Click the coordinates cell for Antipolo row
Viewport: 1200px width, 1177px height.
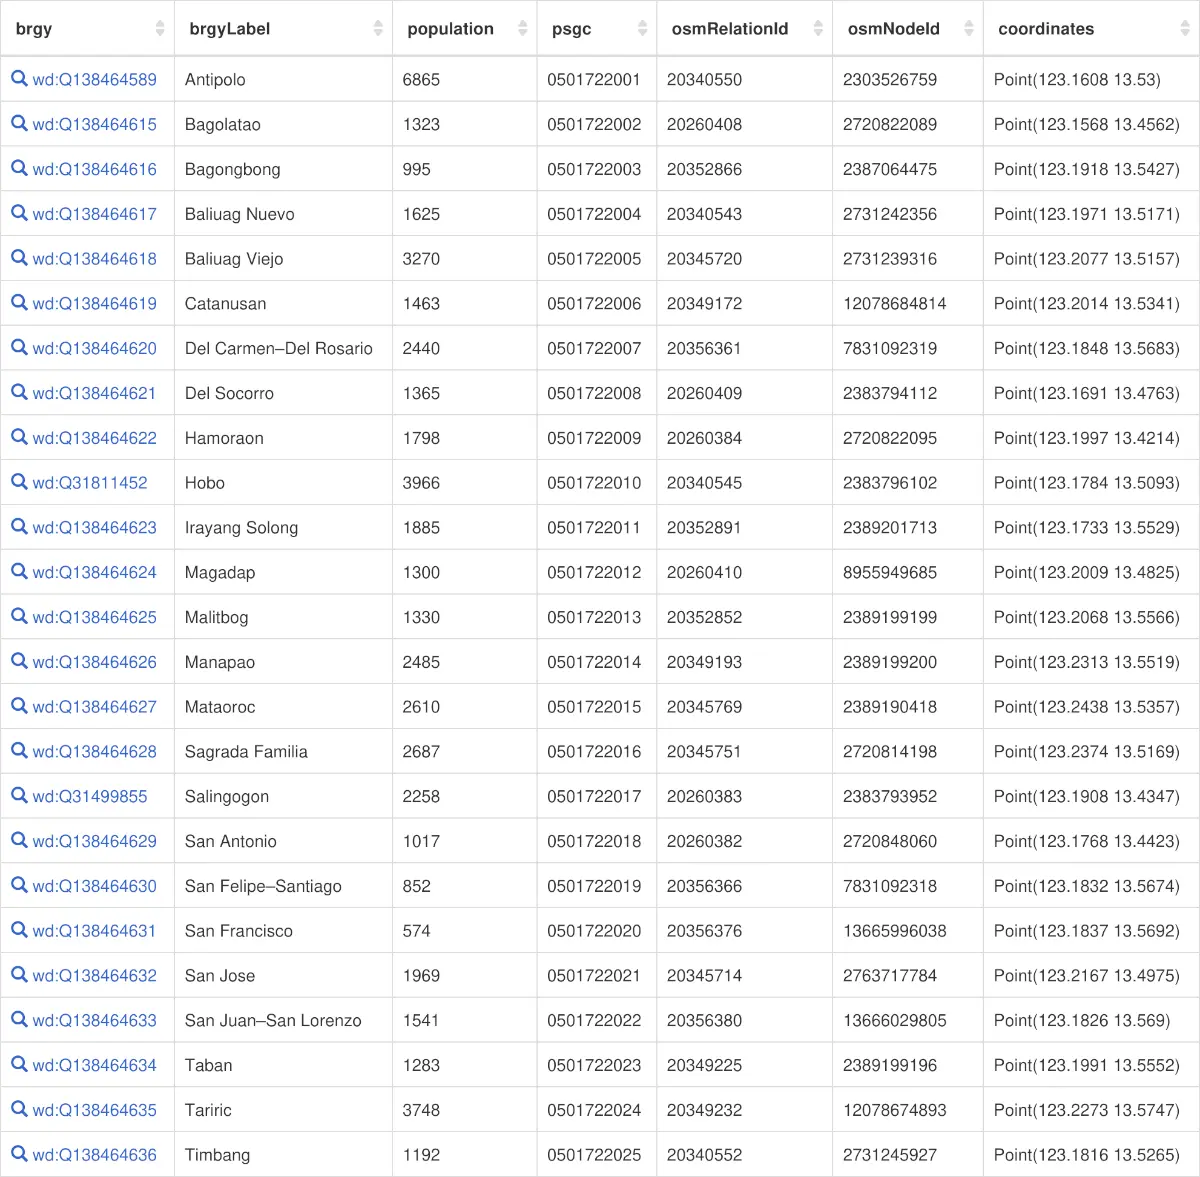[x=1077, y=79]
